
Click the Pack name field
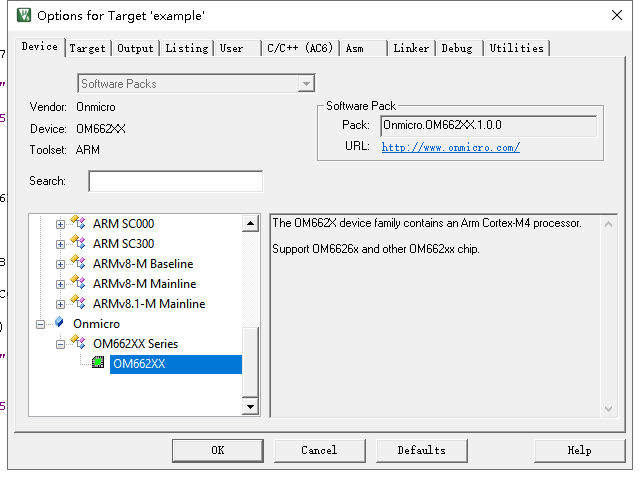(489, 126)
